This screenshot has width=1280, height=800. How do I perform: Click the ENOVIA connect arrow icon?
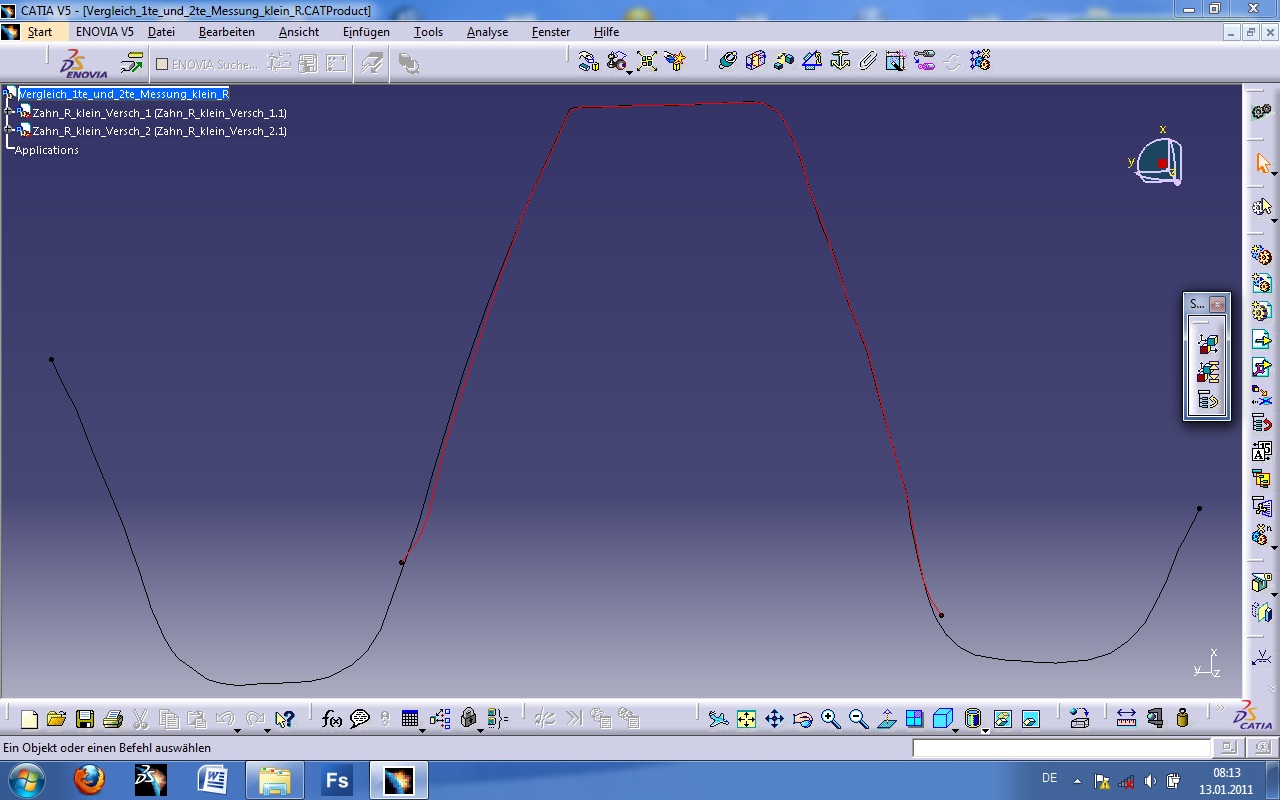(132, 63)
